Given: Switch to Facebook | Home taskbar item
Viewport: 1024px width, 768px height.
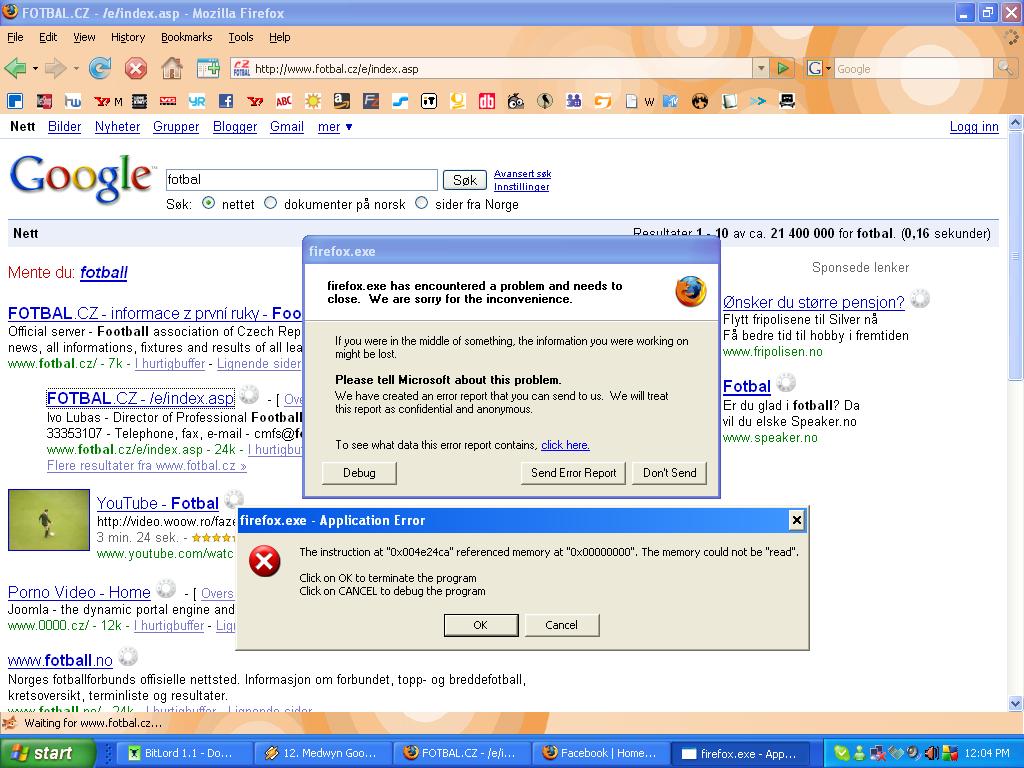Looking at the screenshot, I should (x=599, y=753).
